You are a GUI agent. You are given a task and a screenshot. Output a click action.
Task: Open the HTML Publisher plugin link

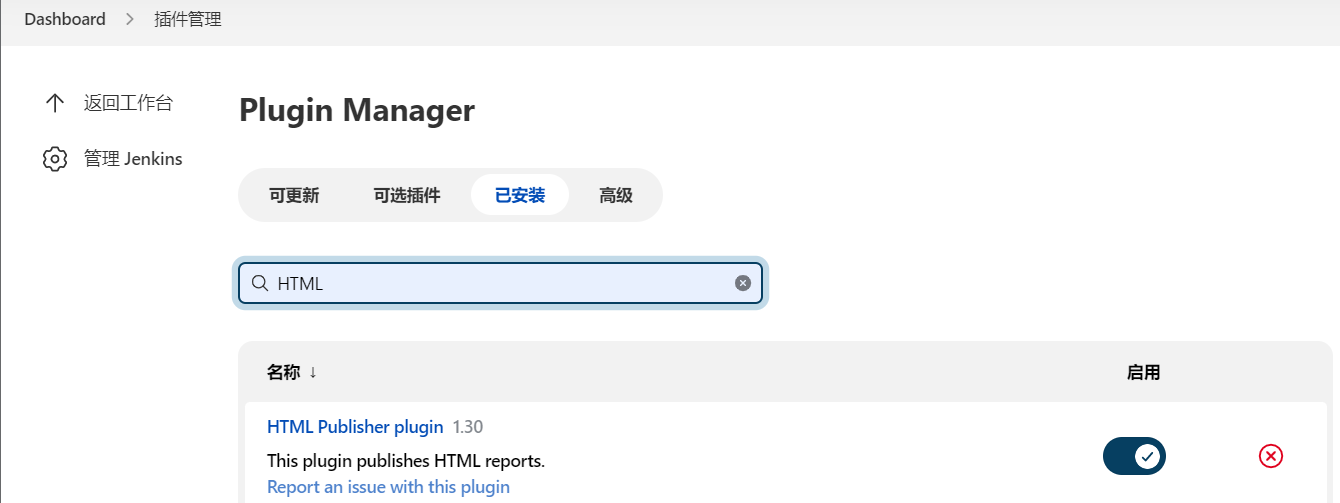click(x=355, y=427)
